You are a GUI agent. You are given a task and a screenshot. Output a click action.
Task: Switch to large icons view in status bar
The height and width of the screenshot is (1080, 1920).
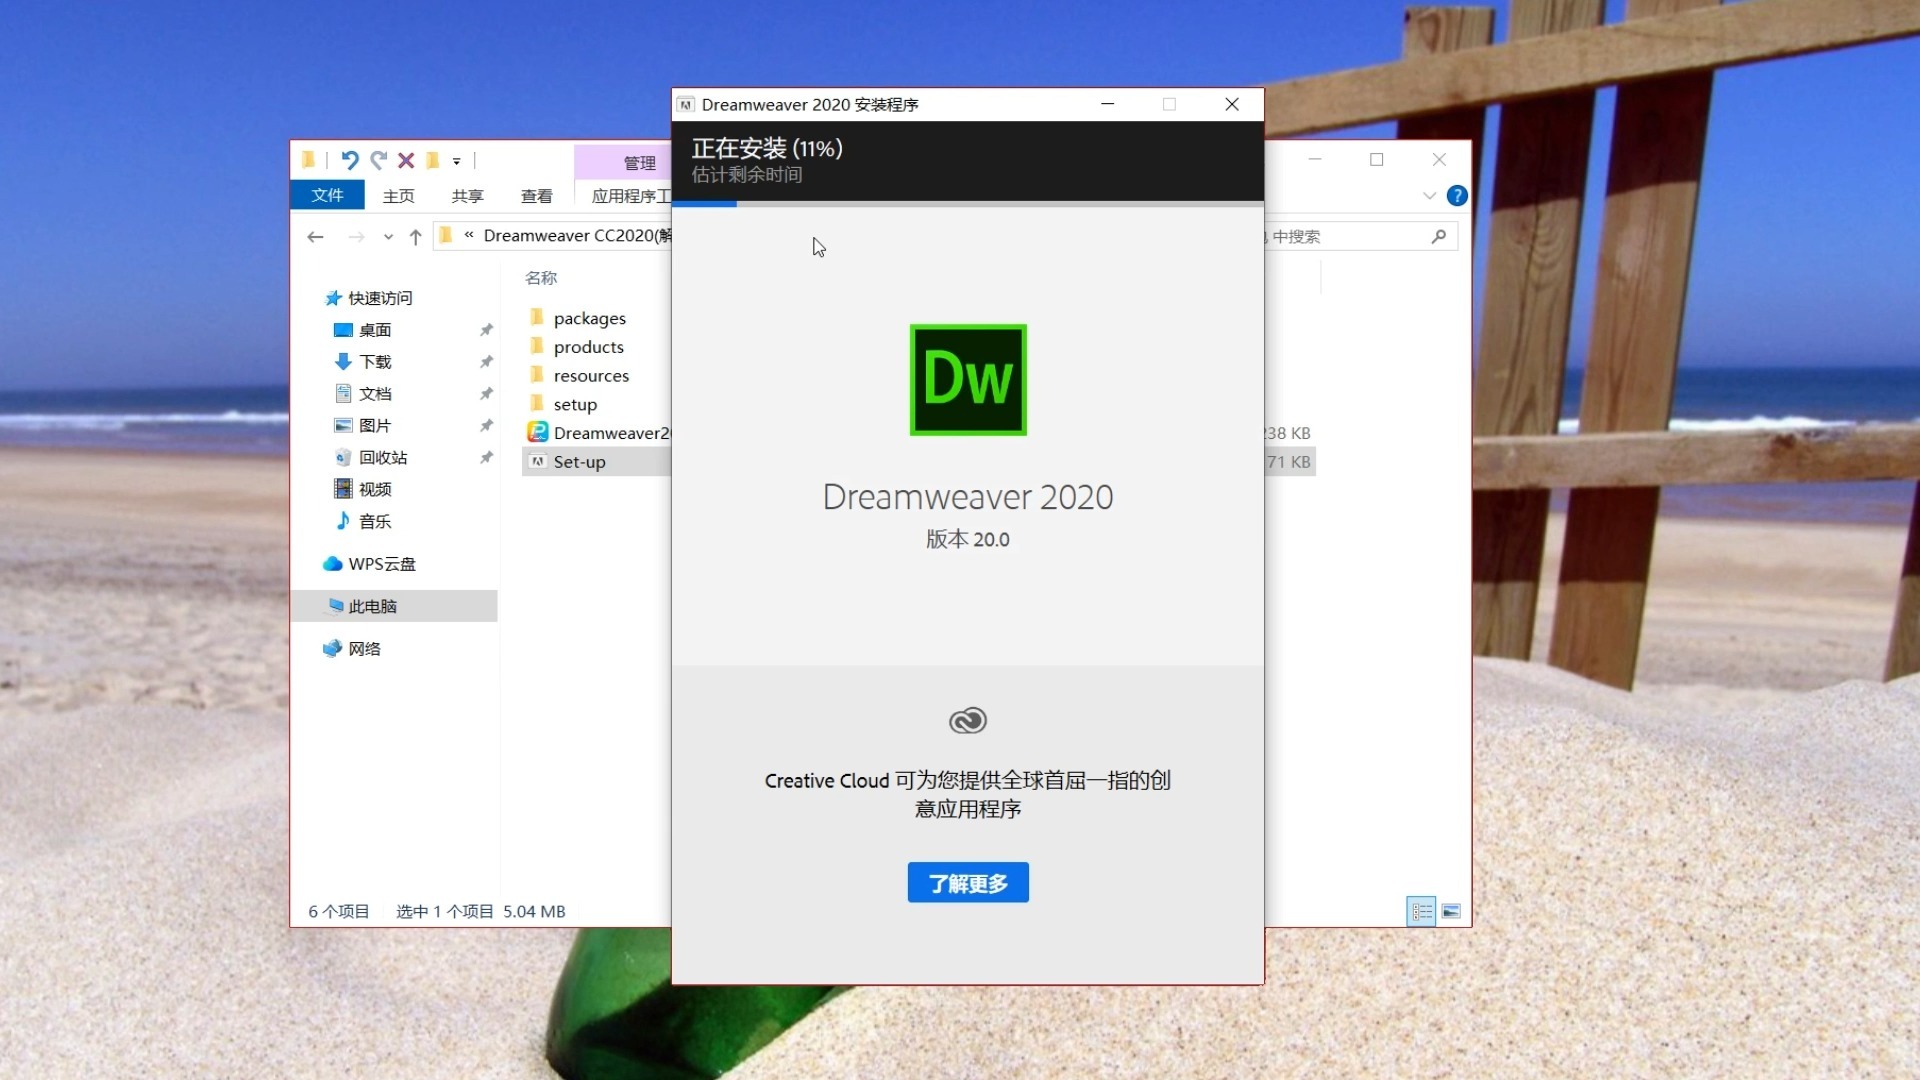(1451, 911)
